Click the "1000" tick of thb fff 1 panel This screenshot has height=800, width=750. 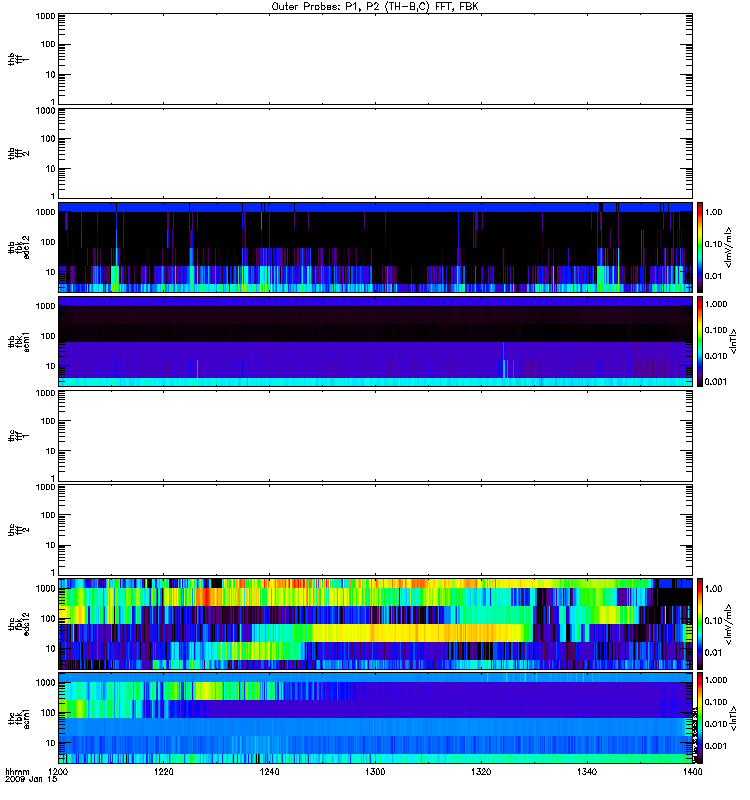45,16
